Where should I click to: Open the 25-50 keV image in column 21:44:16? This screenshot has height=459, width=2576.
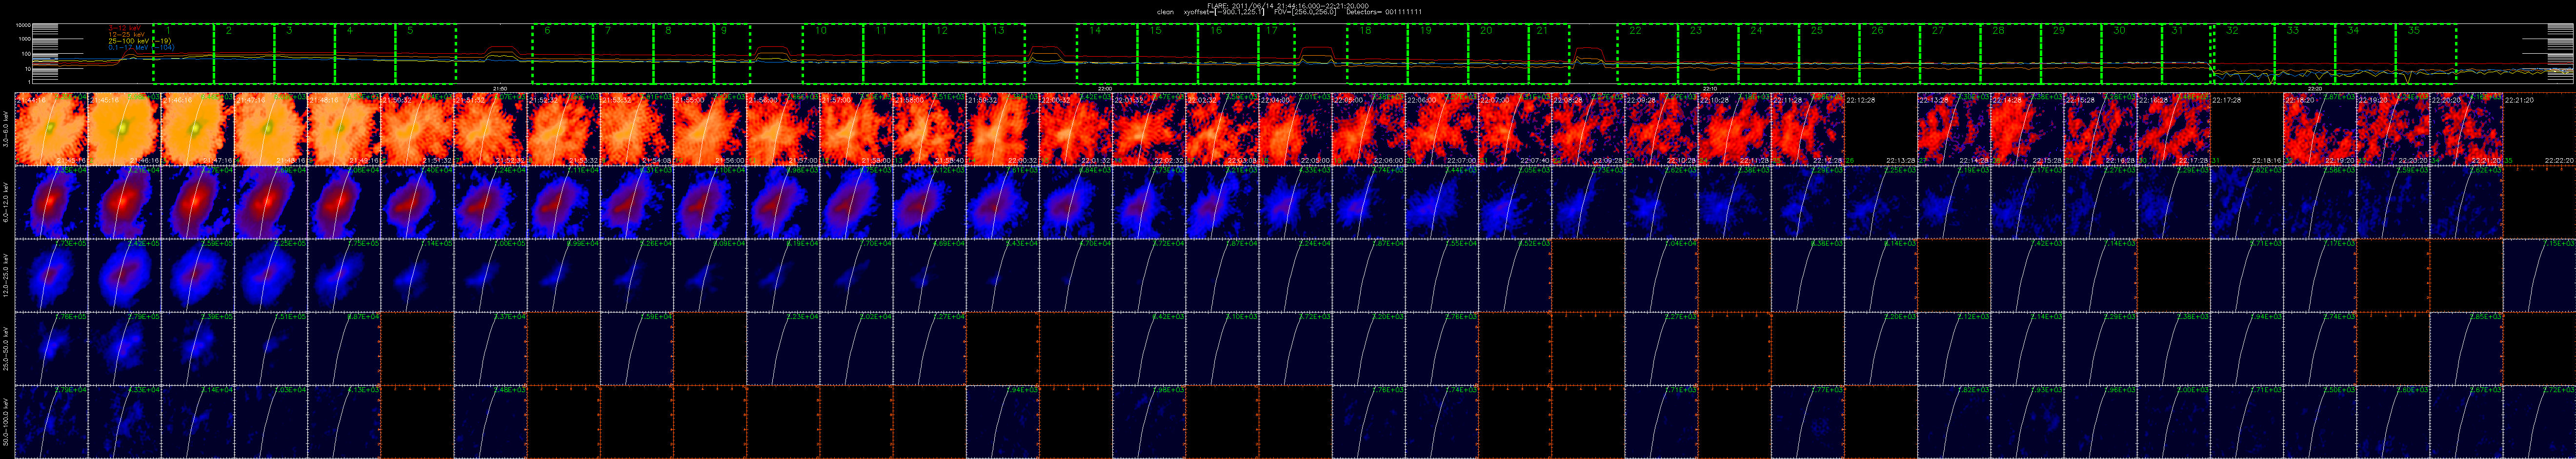[51, 348]
